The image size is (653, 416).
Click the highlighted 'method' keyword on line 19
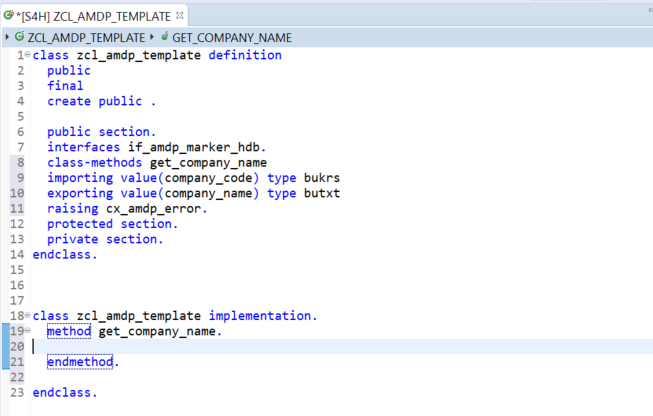point(69,331)
